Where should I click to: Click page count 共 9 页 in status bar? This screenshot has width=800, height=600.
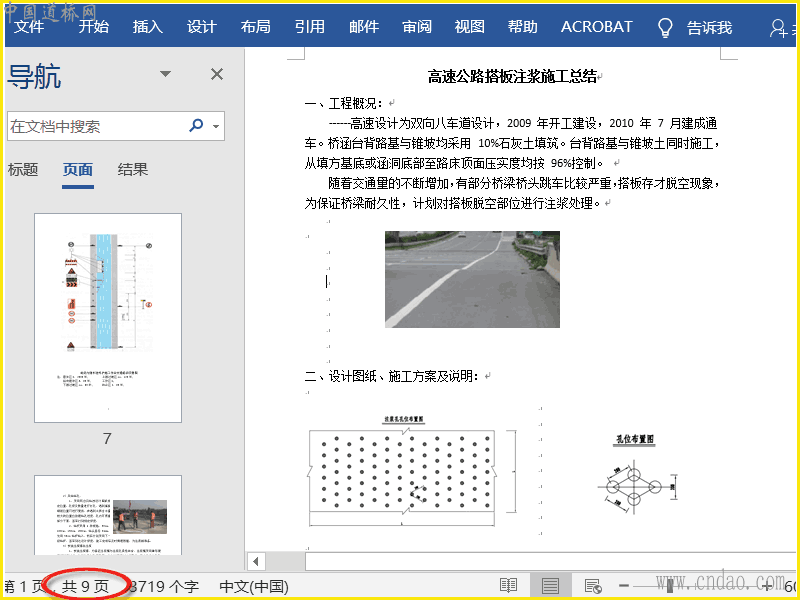pos(85,587)
